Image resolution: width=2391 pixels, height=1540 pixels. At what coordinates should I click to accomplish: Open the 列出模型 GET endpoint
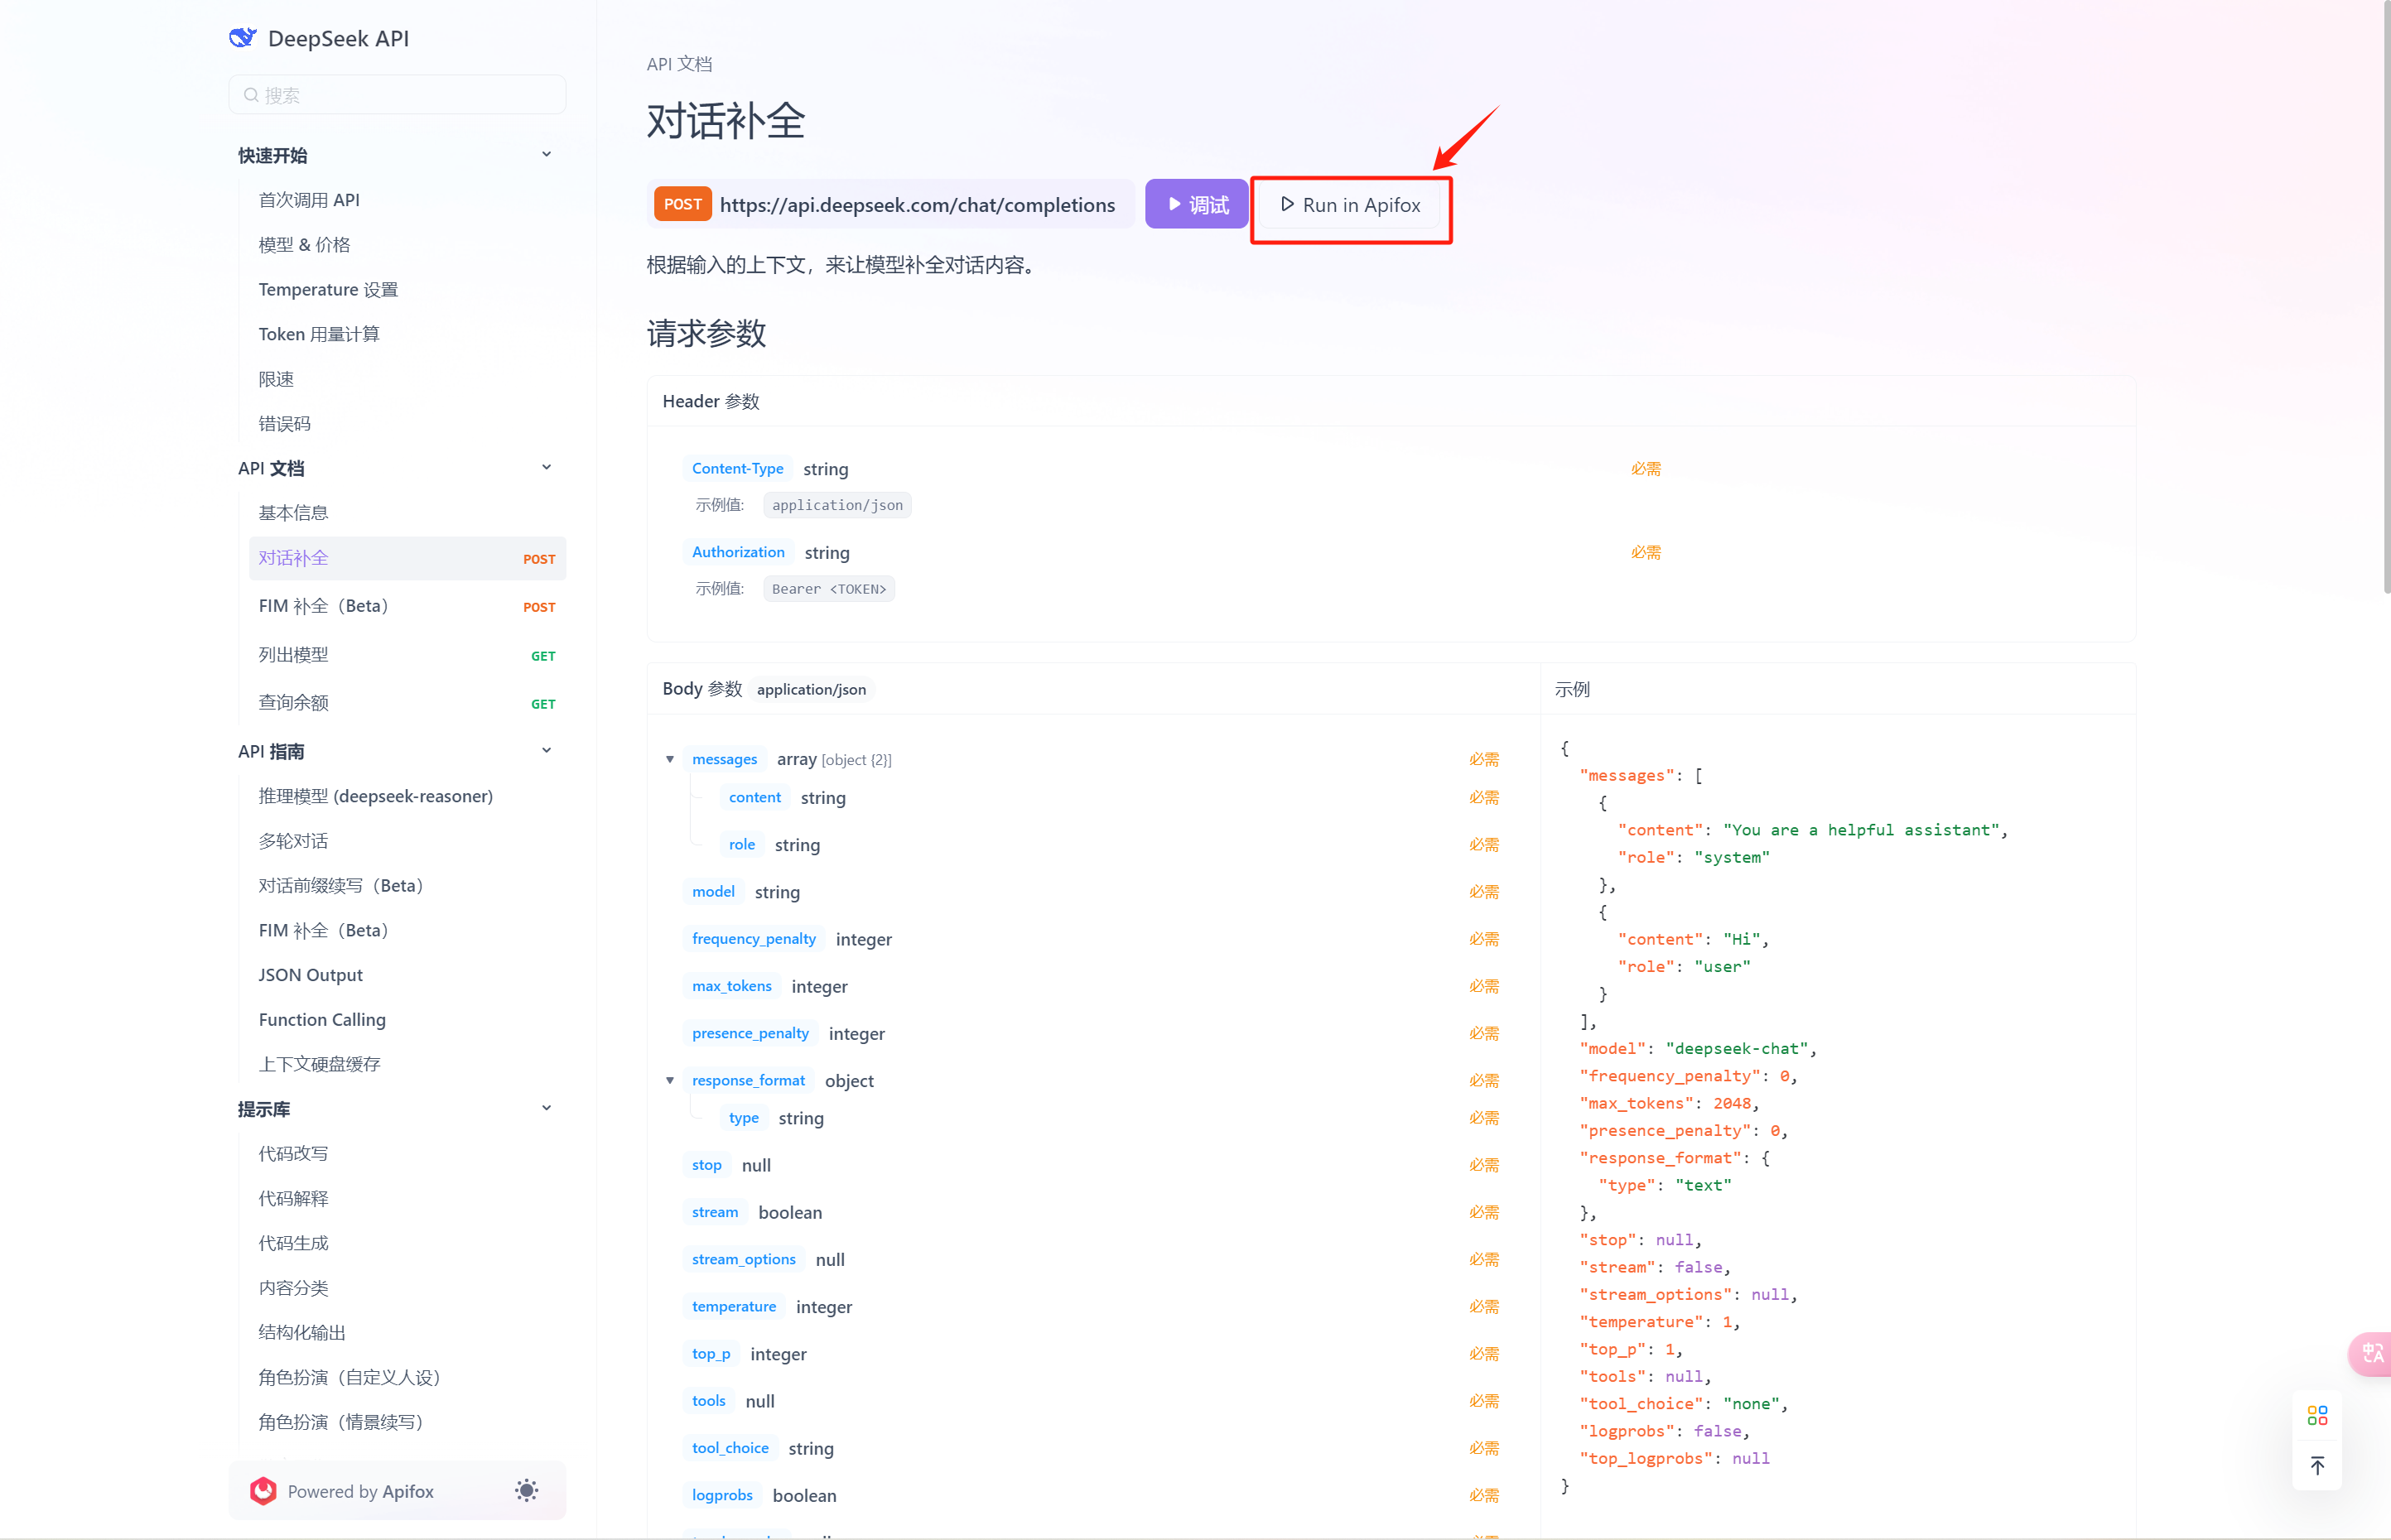tap(292, 654)
